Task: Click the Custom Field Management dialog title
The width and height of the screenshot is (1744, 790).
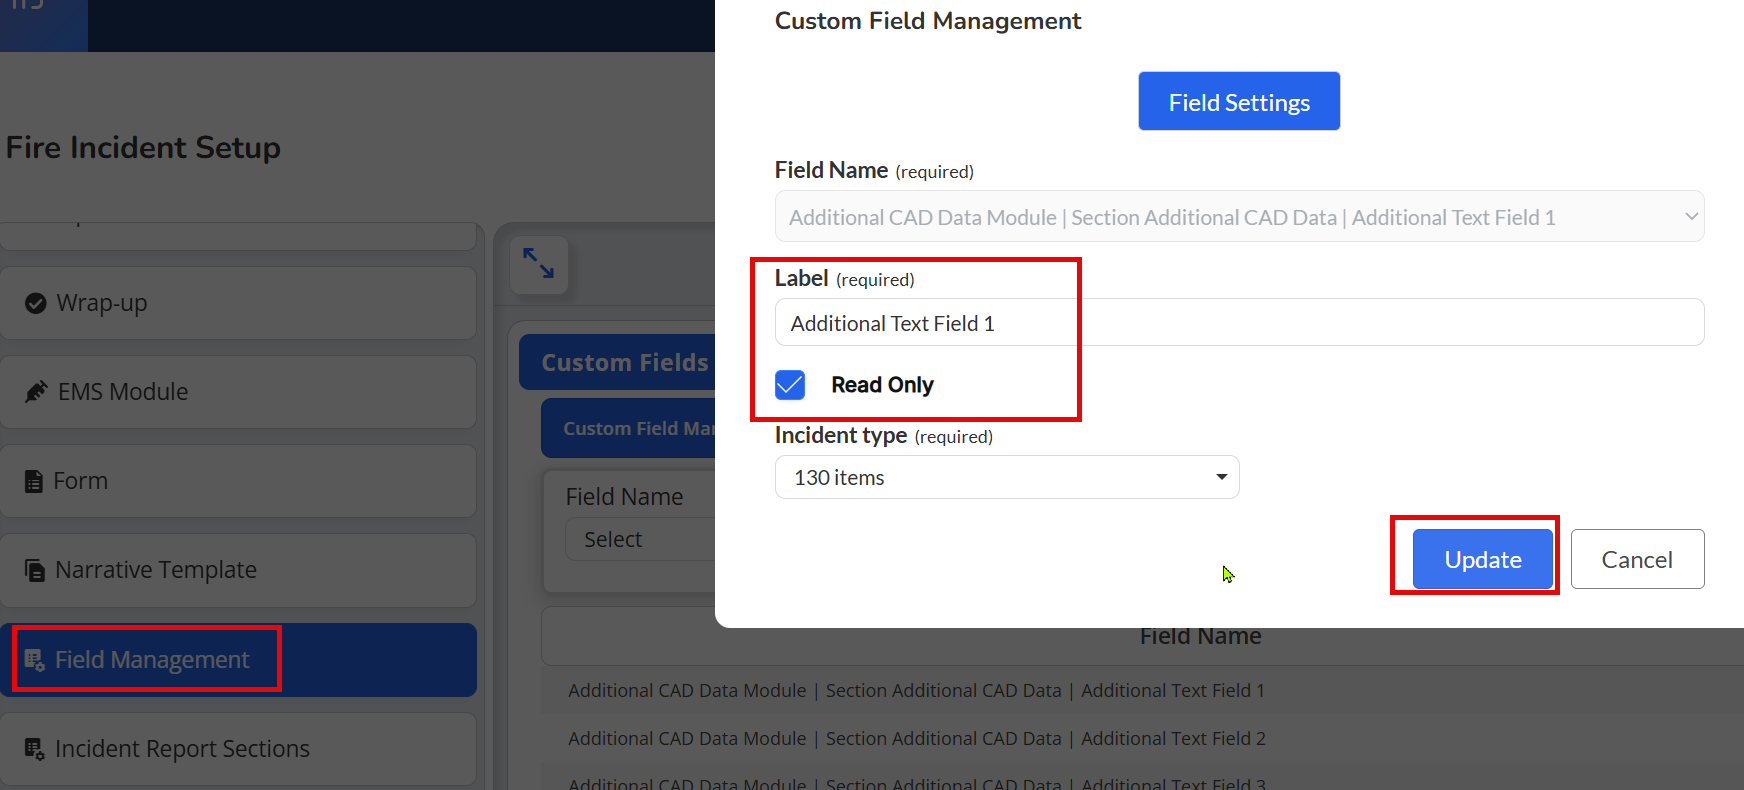Action: (928, 21)
